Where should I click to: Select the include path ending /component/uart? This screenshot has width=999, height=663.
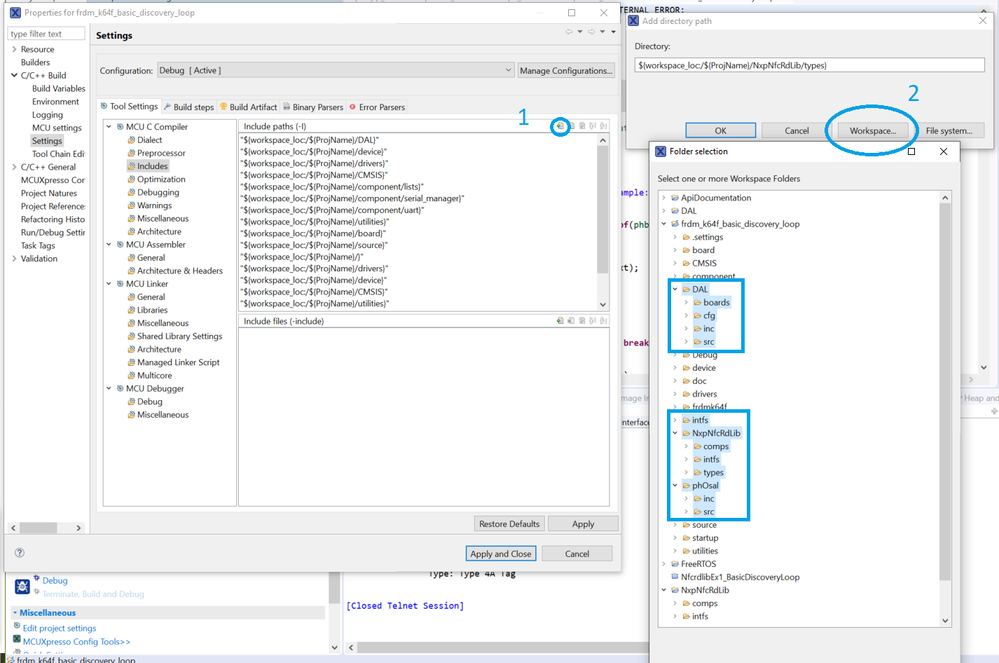pyautogui.click(x=332, y=210)
